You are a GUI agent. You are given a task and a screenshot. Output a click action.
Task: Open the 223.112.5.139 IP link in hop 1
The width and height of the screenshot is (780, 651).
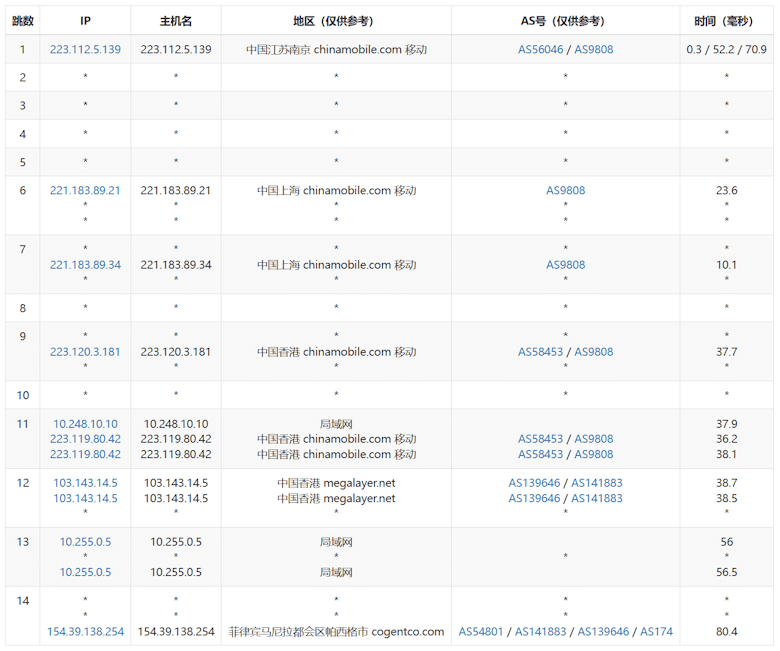(85, 49)
